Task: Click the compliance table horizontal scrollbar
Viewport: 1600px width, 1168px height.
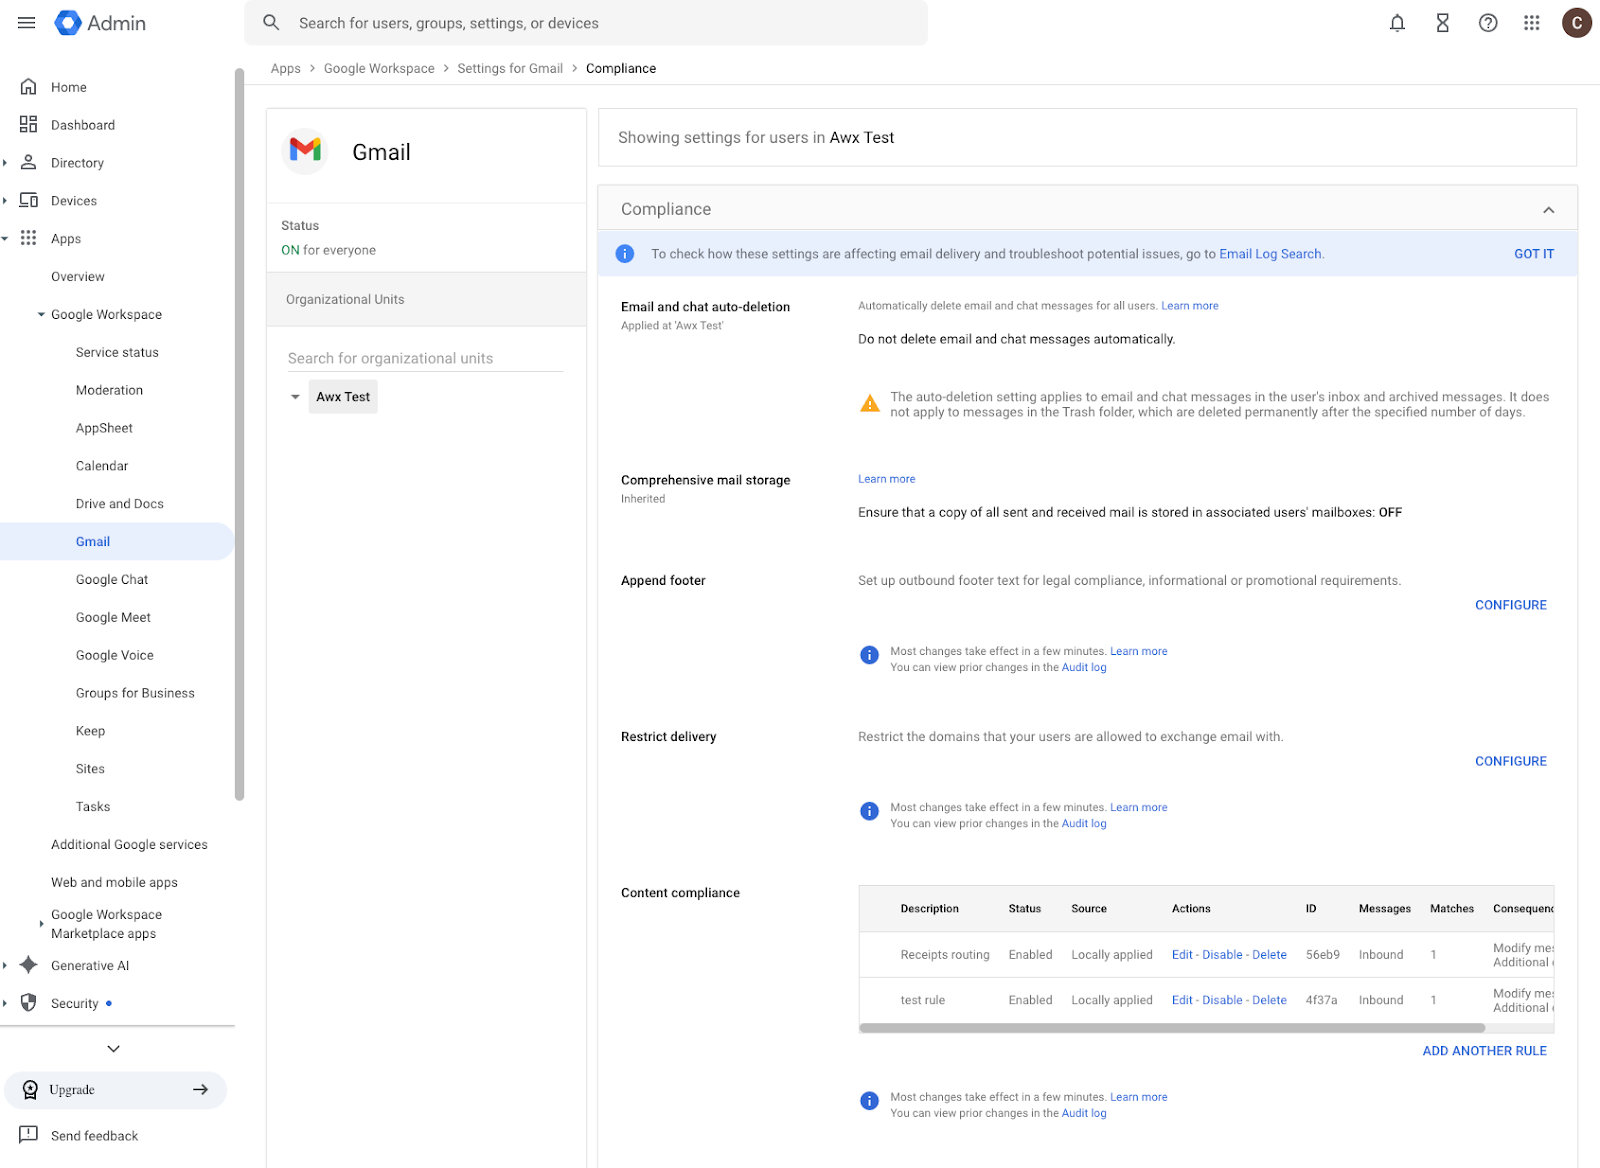Action: pos(1171,1028)
